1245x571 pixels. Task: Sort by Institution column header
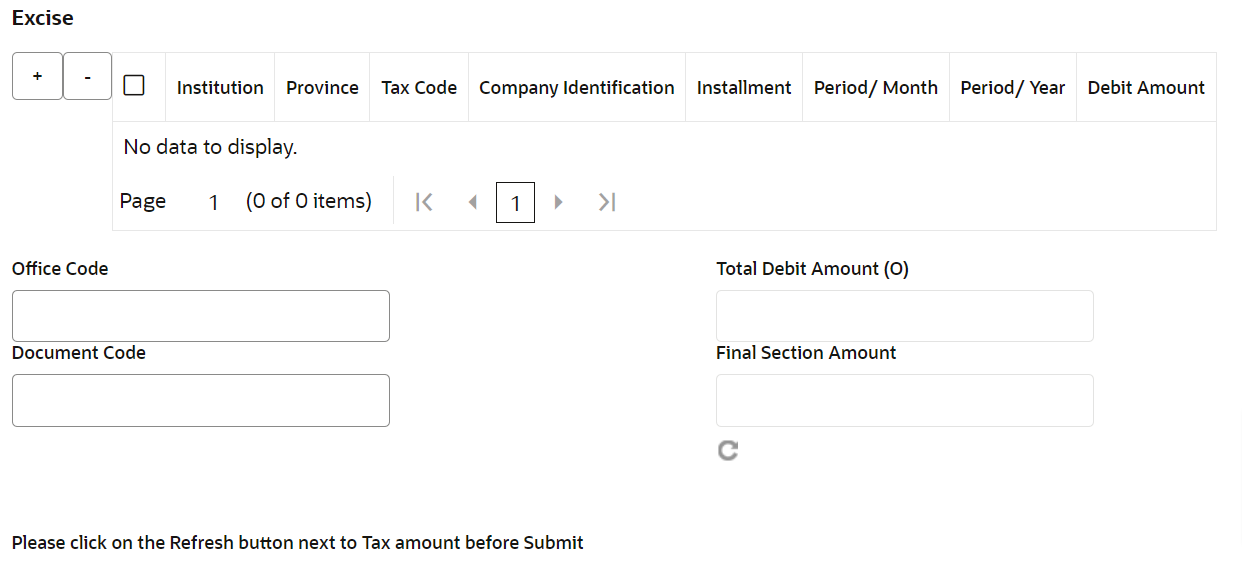pyautogui.click(x=220, y=88)
